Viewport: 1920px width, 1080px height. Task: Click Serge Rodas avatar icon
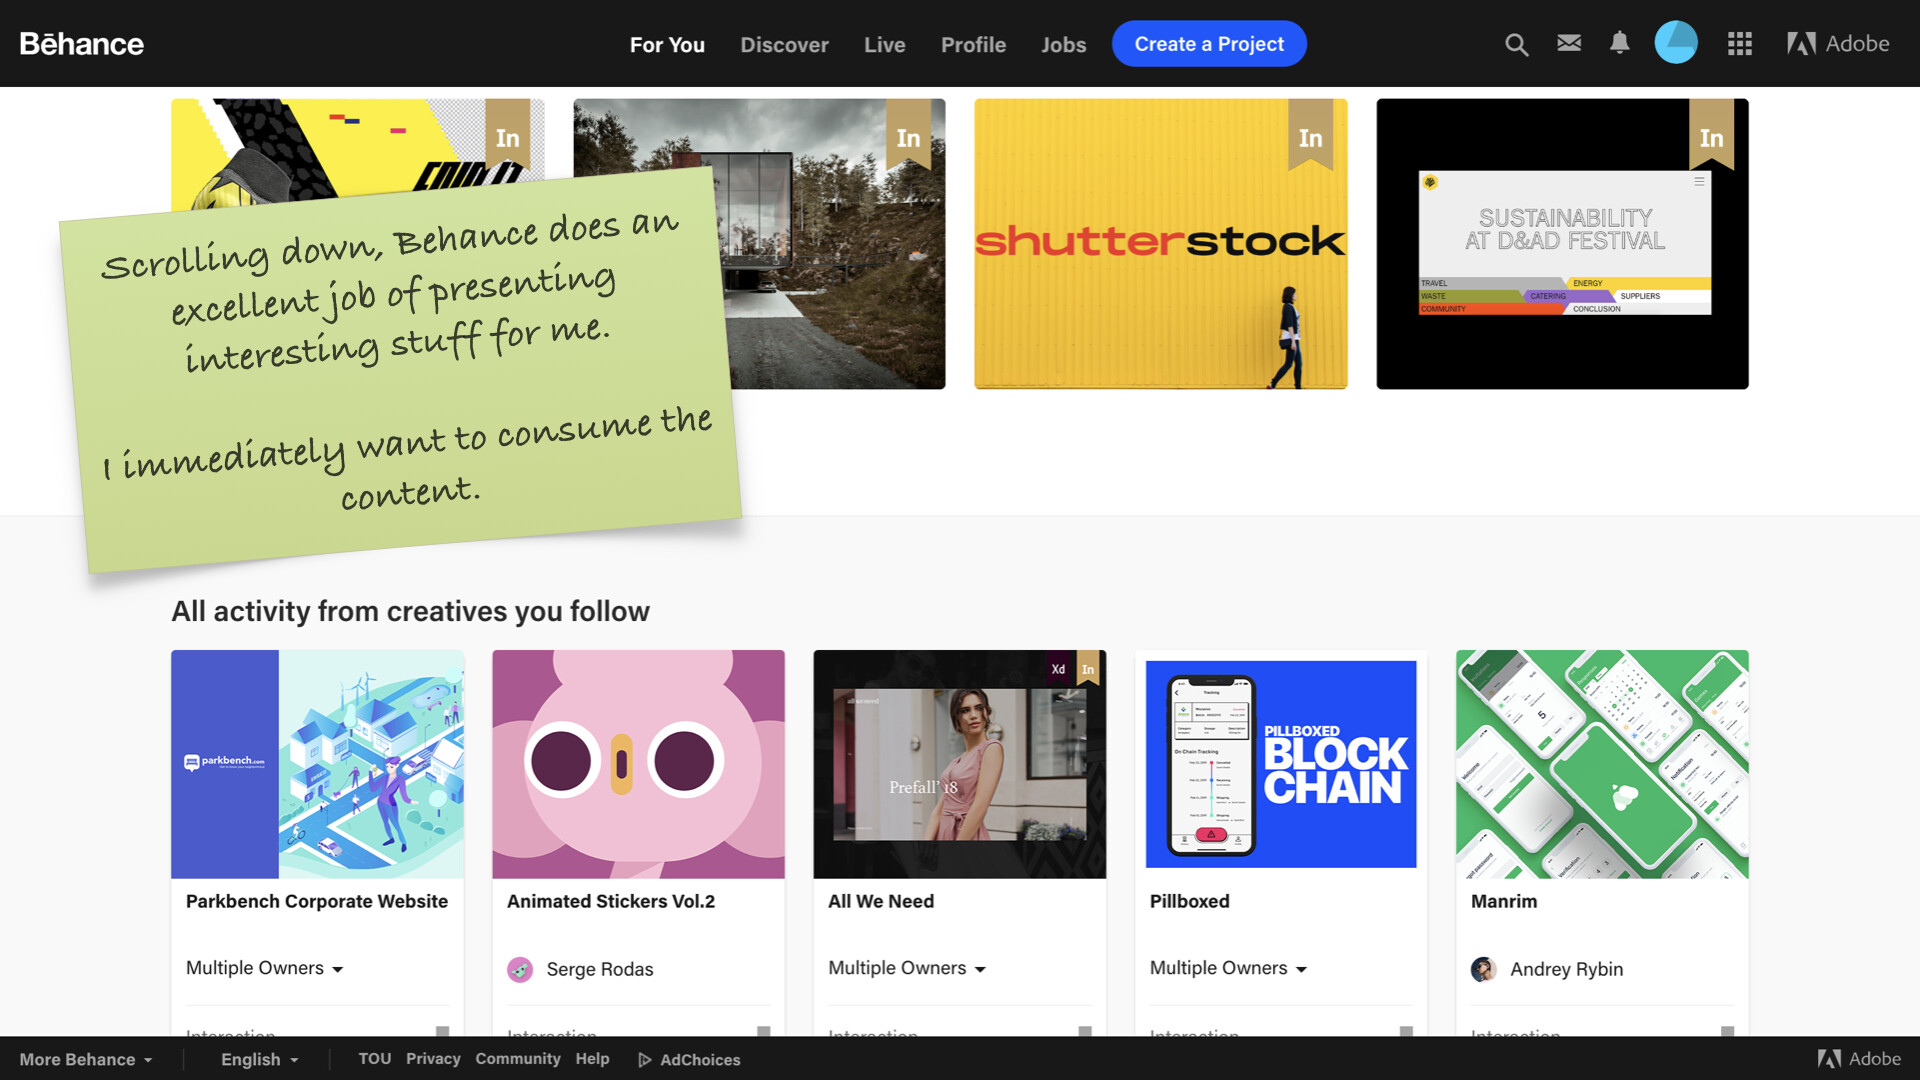click(520, 969)
